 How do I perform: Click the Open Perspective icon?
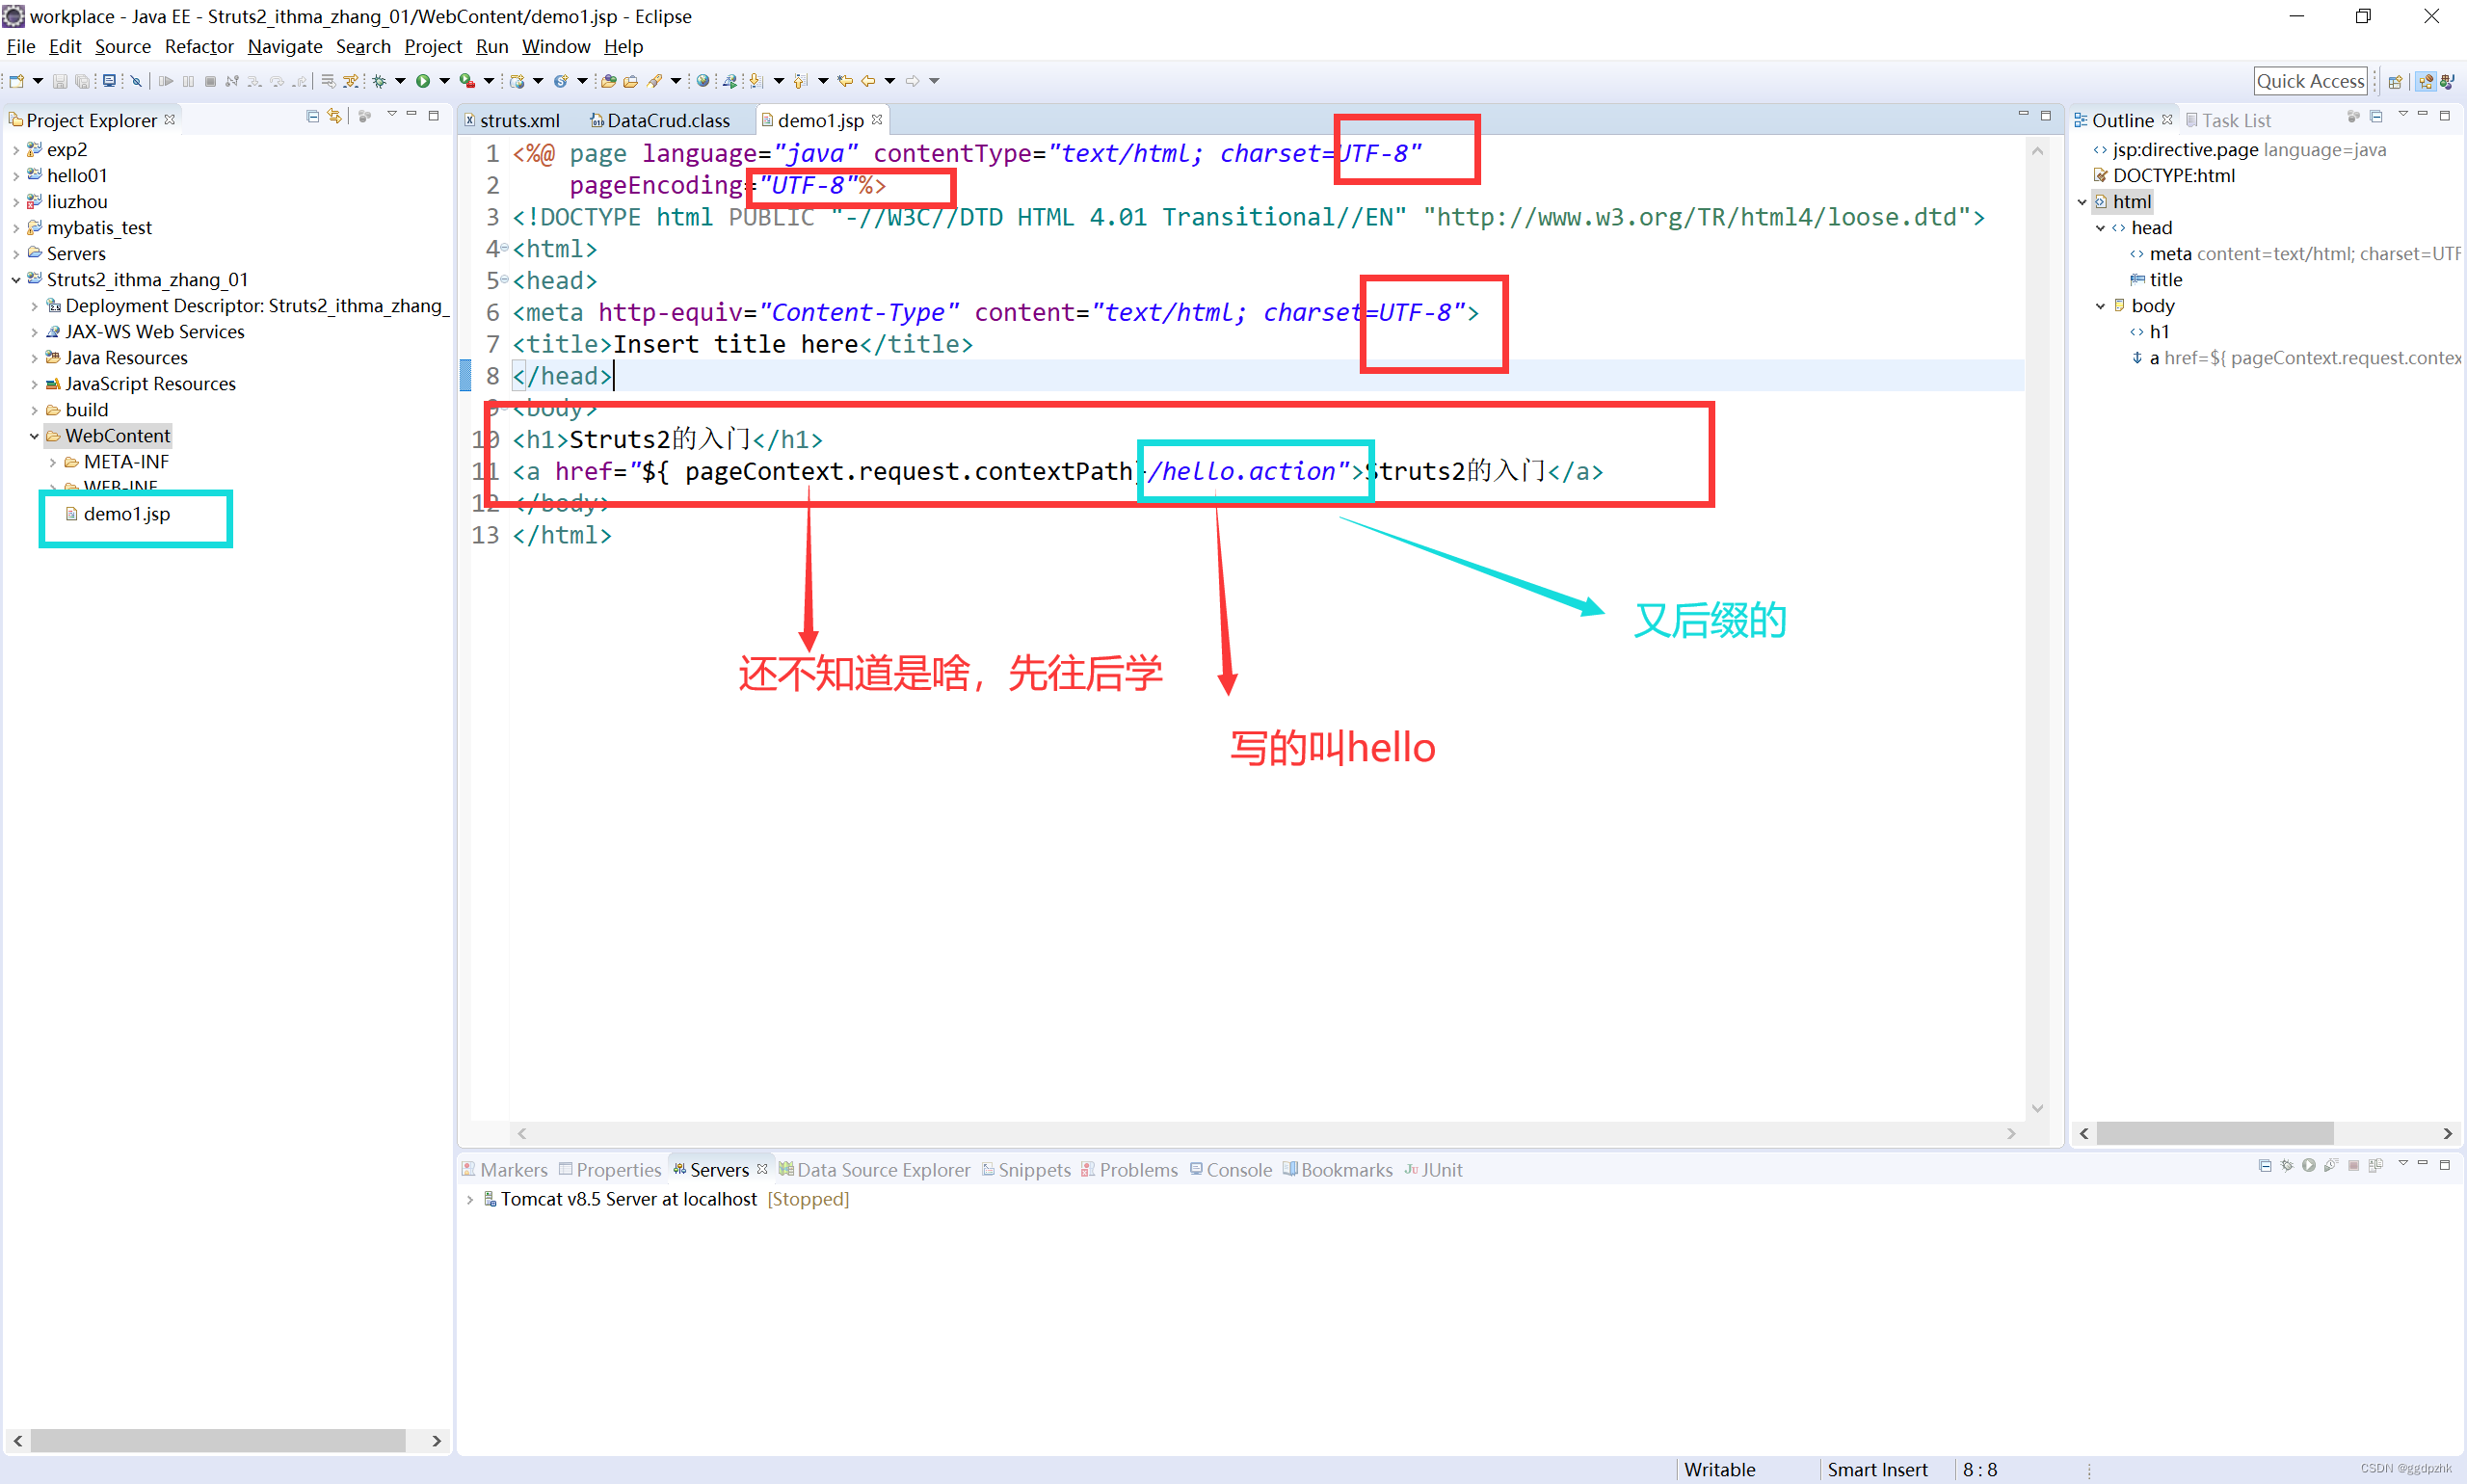pos(2395,82)
